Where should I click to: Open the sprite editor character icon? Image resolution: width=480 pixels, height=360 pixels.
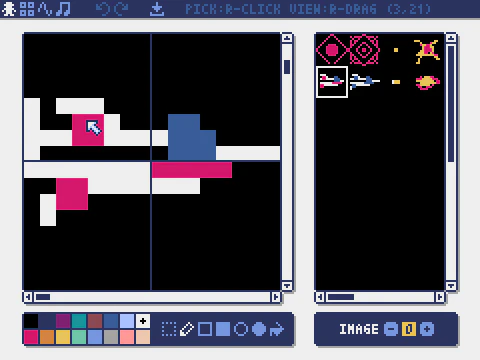(x=8, y=9)
